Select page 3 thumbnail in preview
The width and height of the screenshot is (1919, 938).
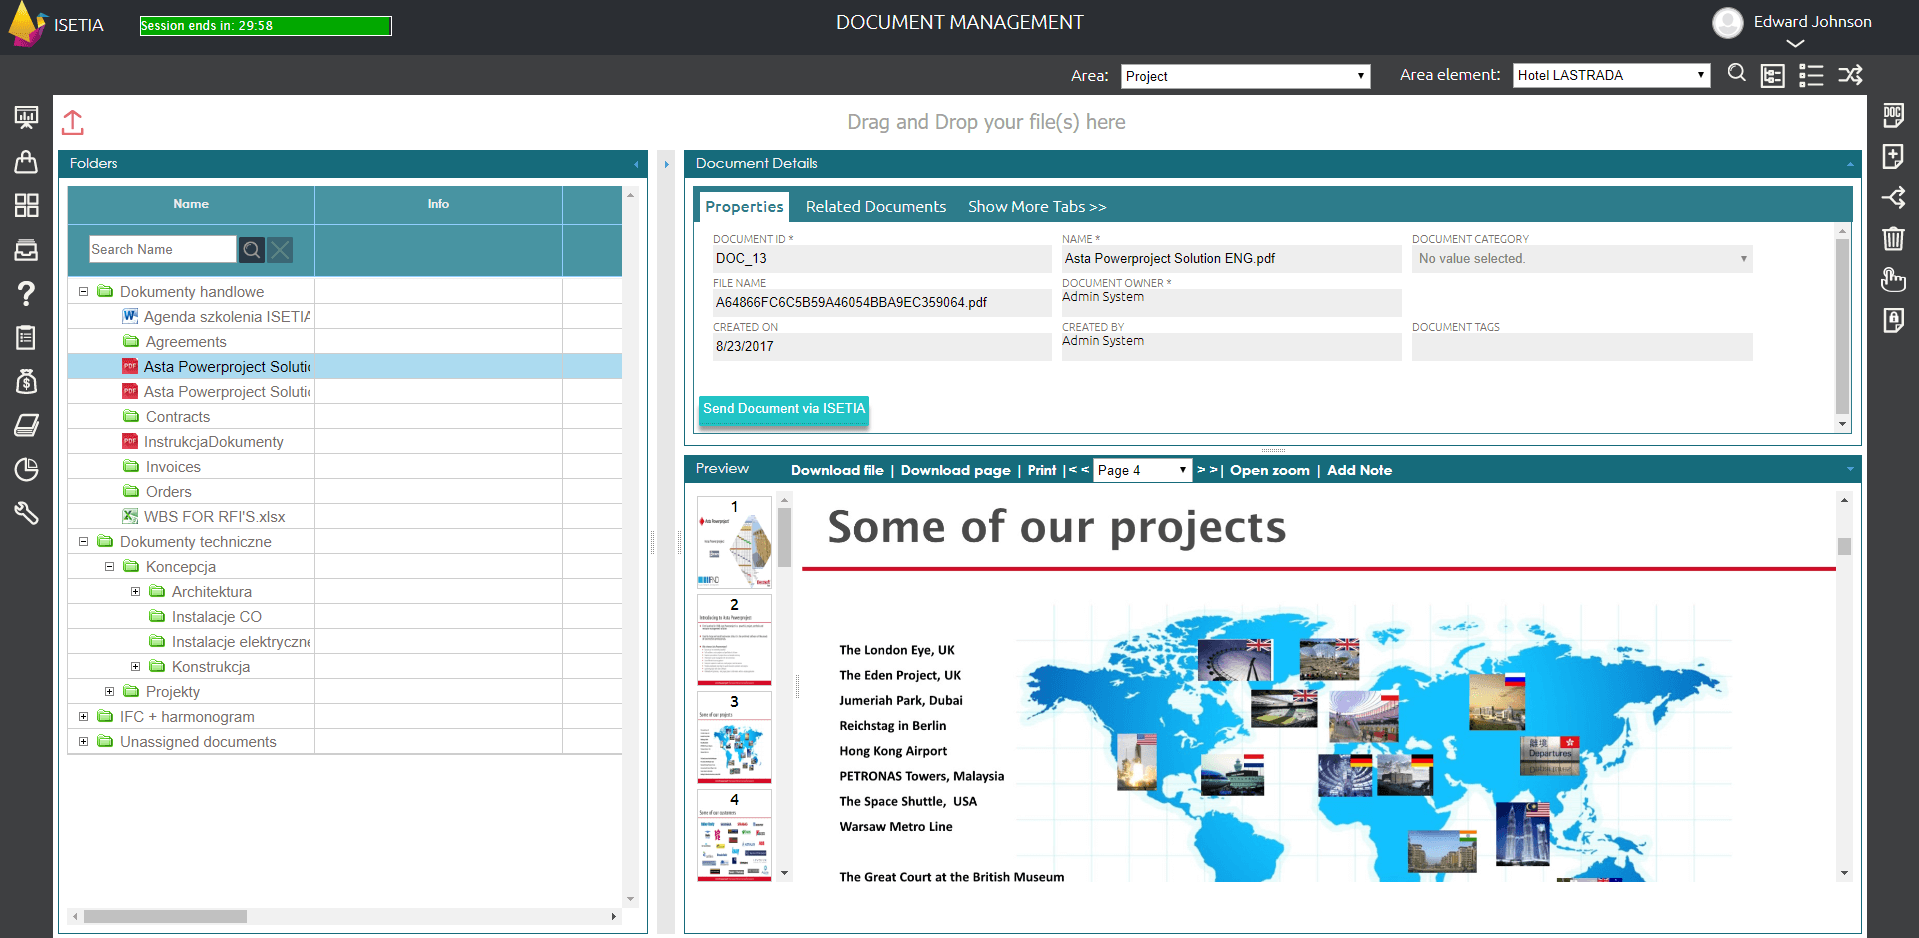point(734,737)
